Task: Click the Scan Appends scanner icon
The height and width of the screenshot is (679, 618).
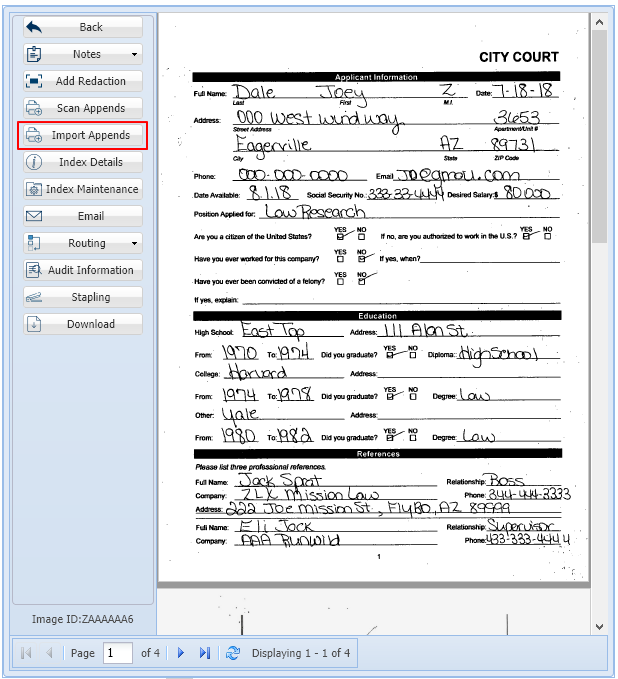Action: tap(34, 108)
